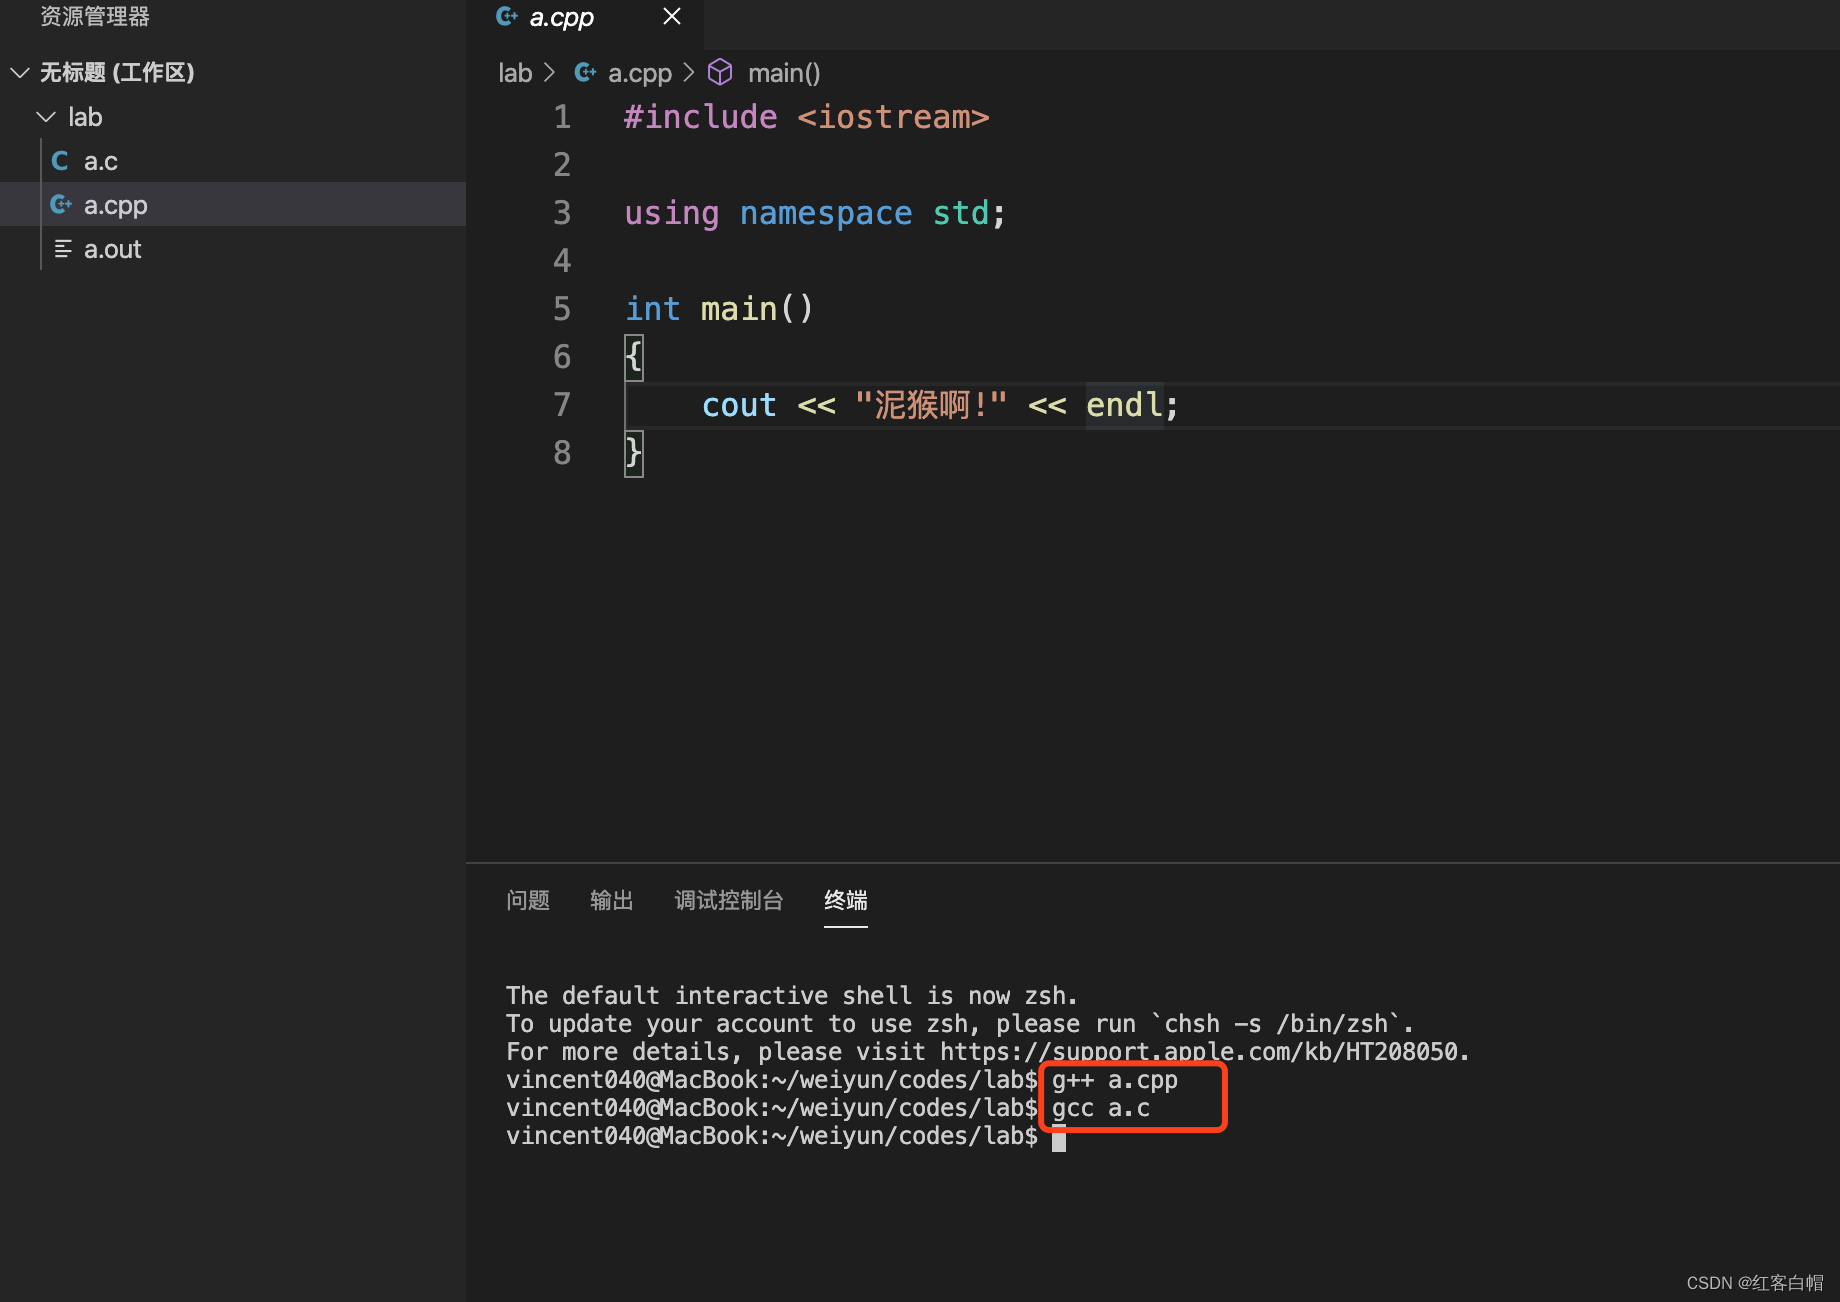Click cout on line 7
The image size is (1840, 1302).
tap(739, 405)
